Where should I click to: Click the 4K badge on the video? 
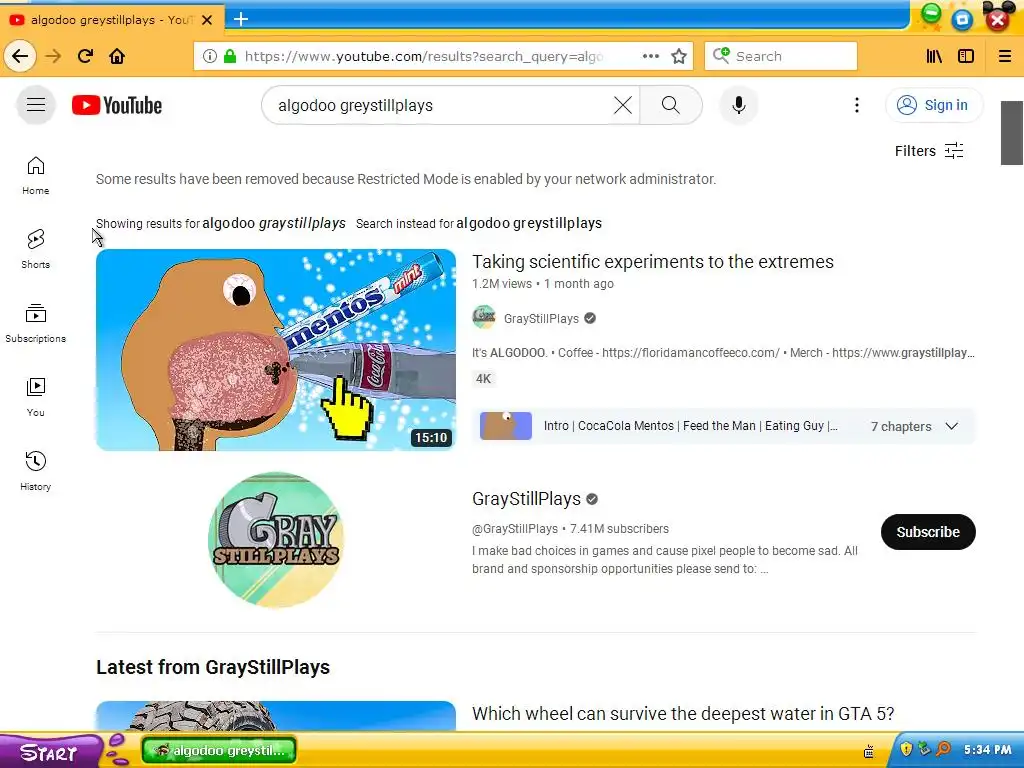coord(483,379)
